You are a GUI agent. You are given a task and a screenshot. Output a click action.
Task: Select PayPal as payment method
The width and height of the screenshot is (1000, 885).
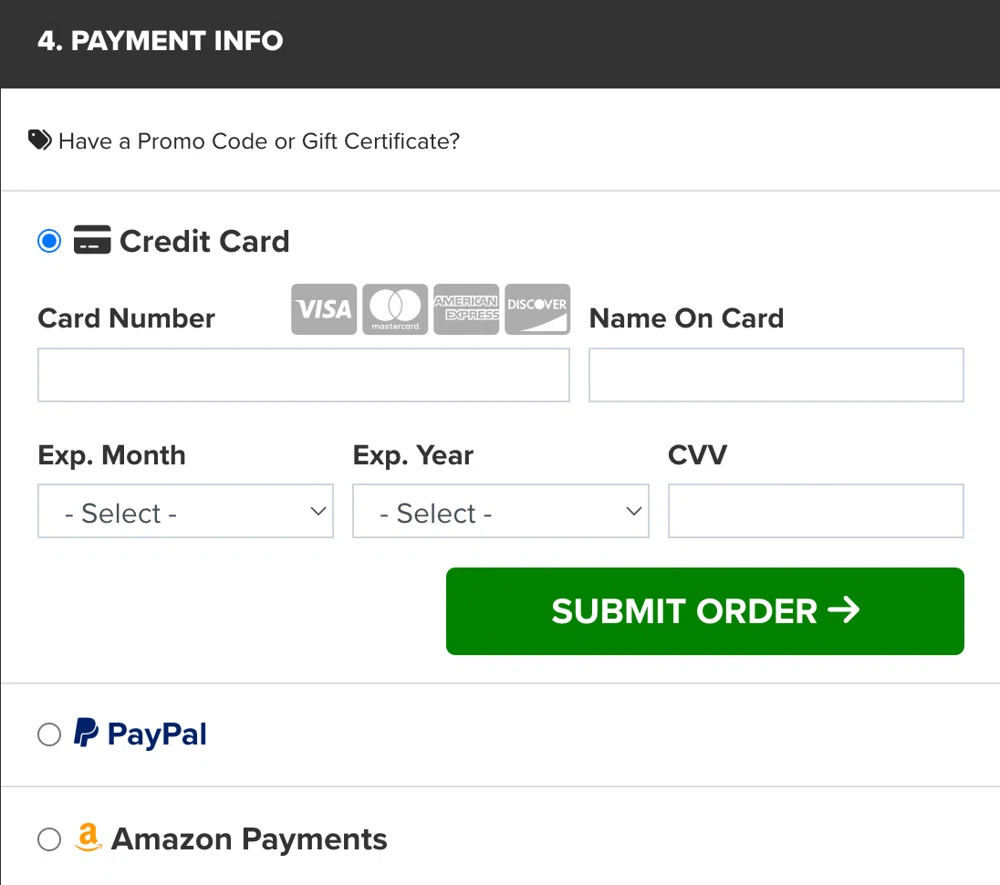pos(49,734)
